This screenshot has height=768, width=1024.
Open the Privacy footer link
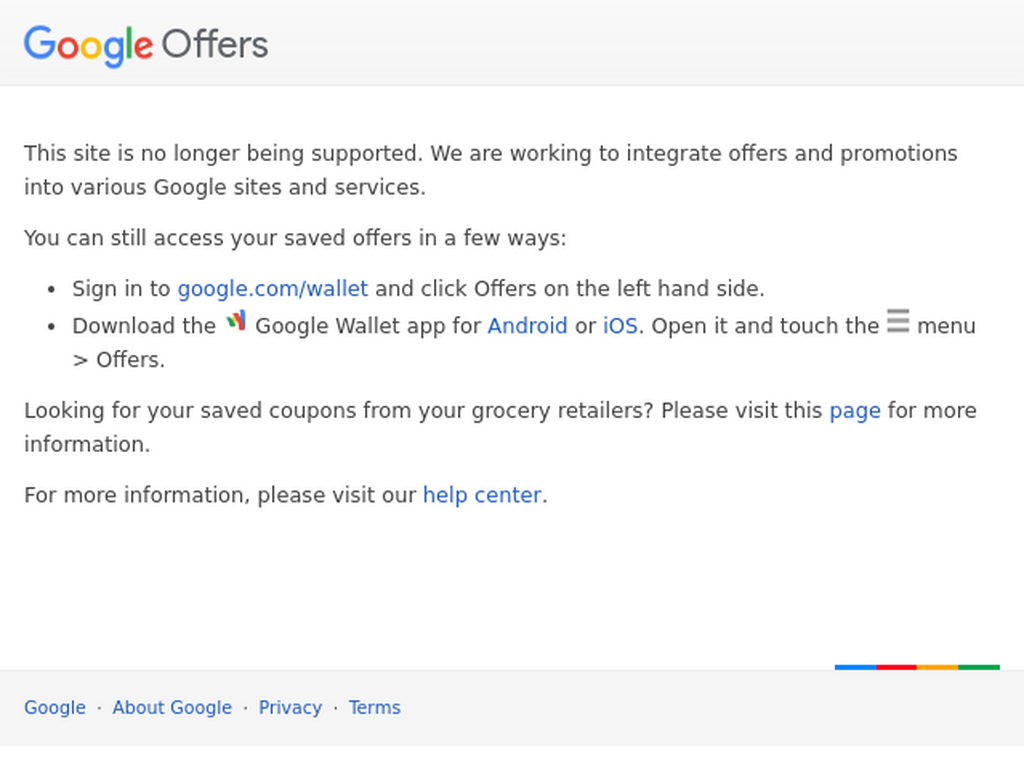pyautogui.click(x=290, y=708)
